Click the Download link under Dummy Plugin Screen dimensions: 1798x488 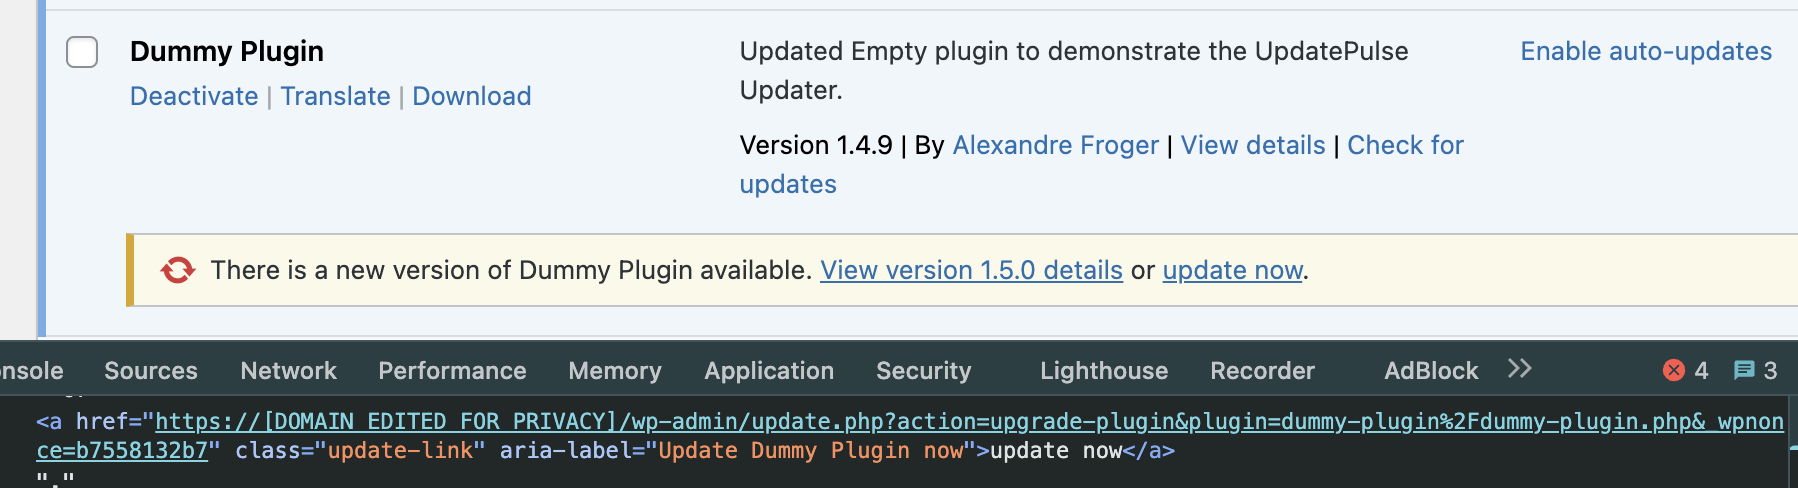coord(472,96)
